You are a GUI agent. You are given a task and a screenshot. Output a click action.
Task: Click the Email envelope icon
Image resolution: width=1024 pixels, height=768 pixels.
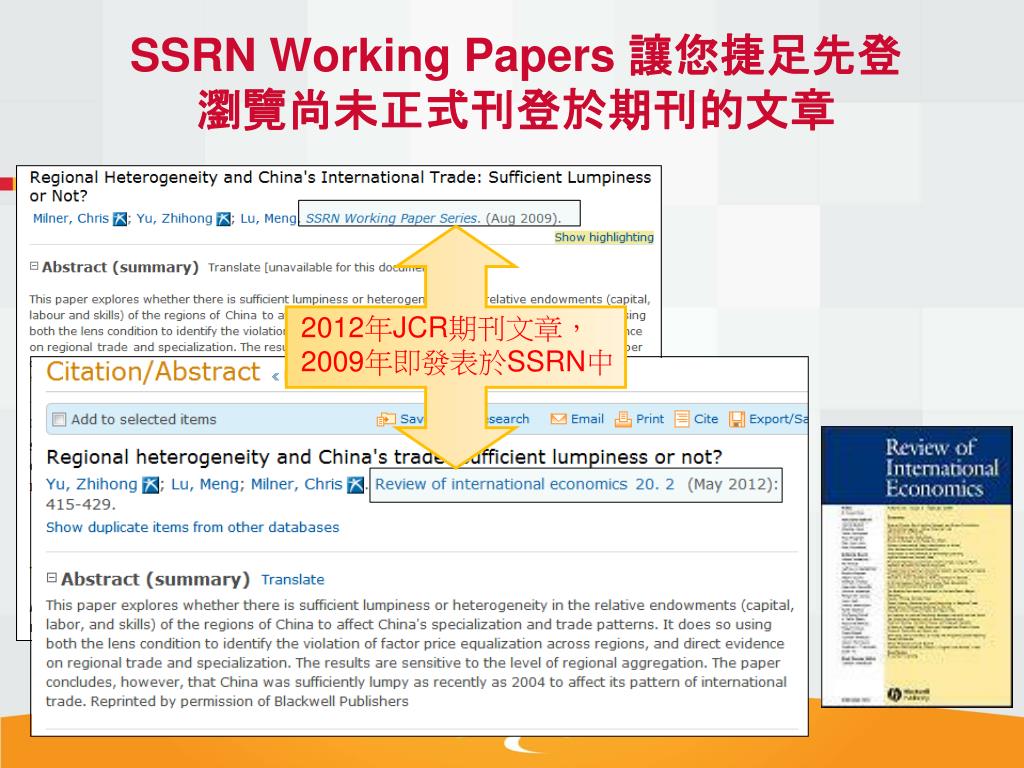558,419
